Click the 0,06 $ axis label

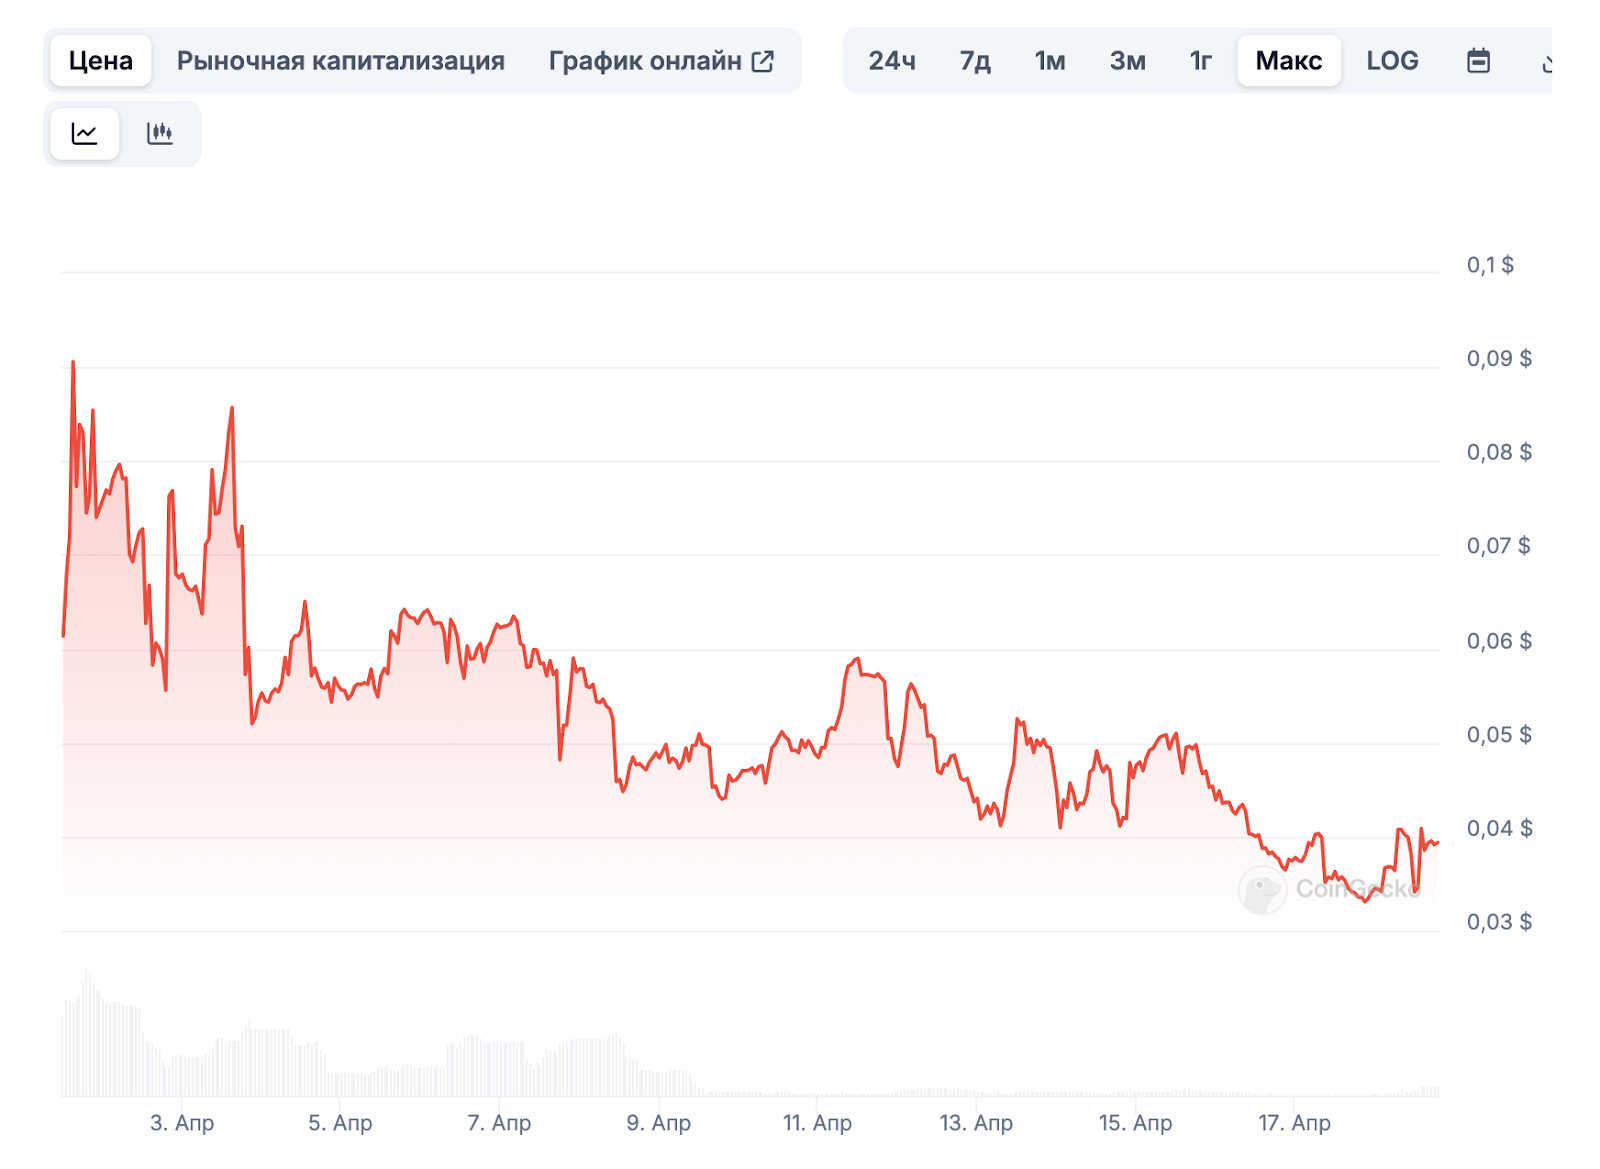(1499, 641)
